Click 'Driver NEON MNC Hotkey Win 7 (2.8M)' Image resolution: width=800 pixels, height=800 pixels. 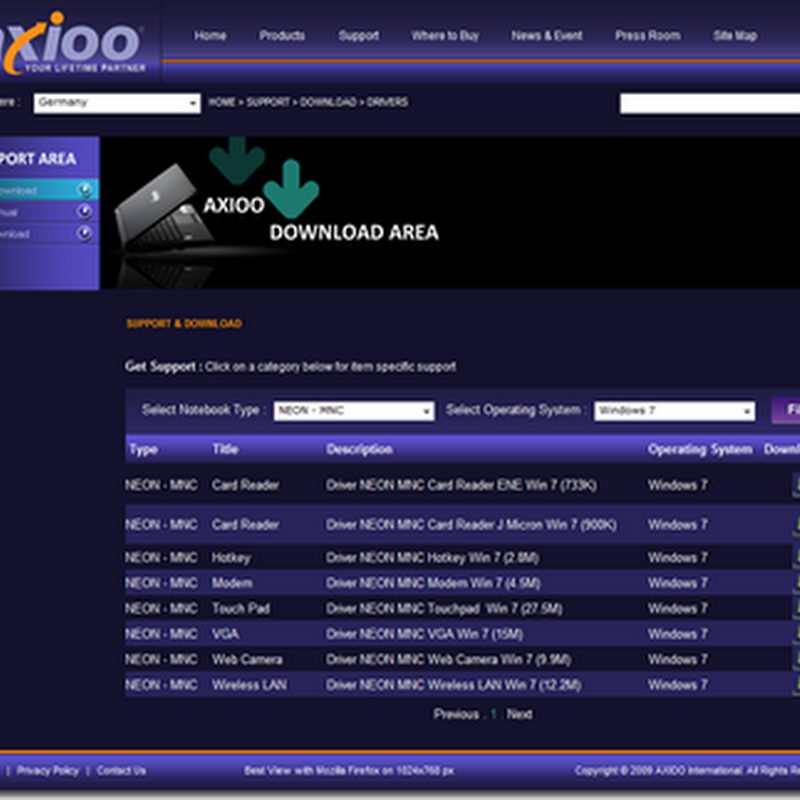[x=433, y=558]
